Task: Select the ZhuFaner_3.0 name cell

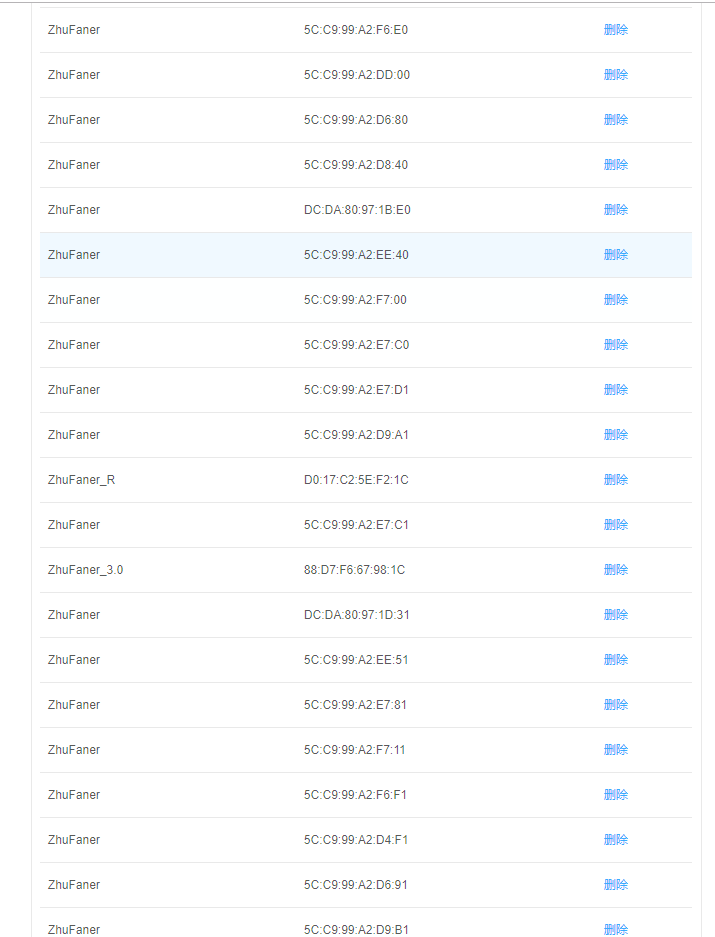Action: click(85, 570)
